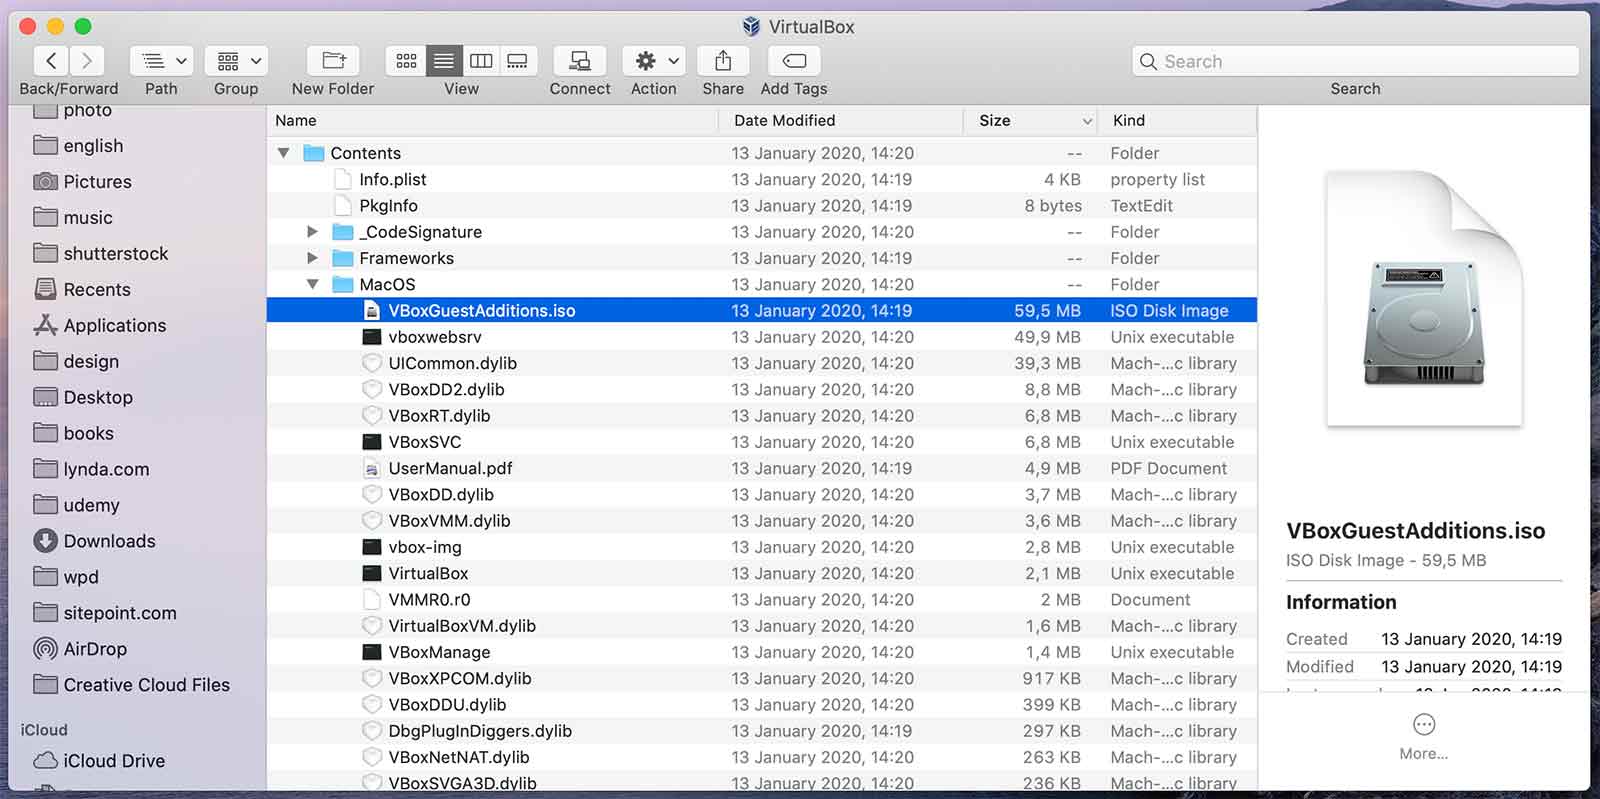Go forward with the Forward arrow button
This screenshot has width=1600, height=799.
[86, 61]
